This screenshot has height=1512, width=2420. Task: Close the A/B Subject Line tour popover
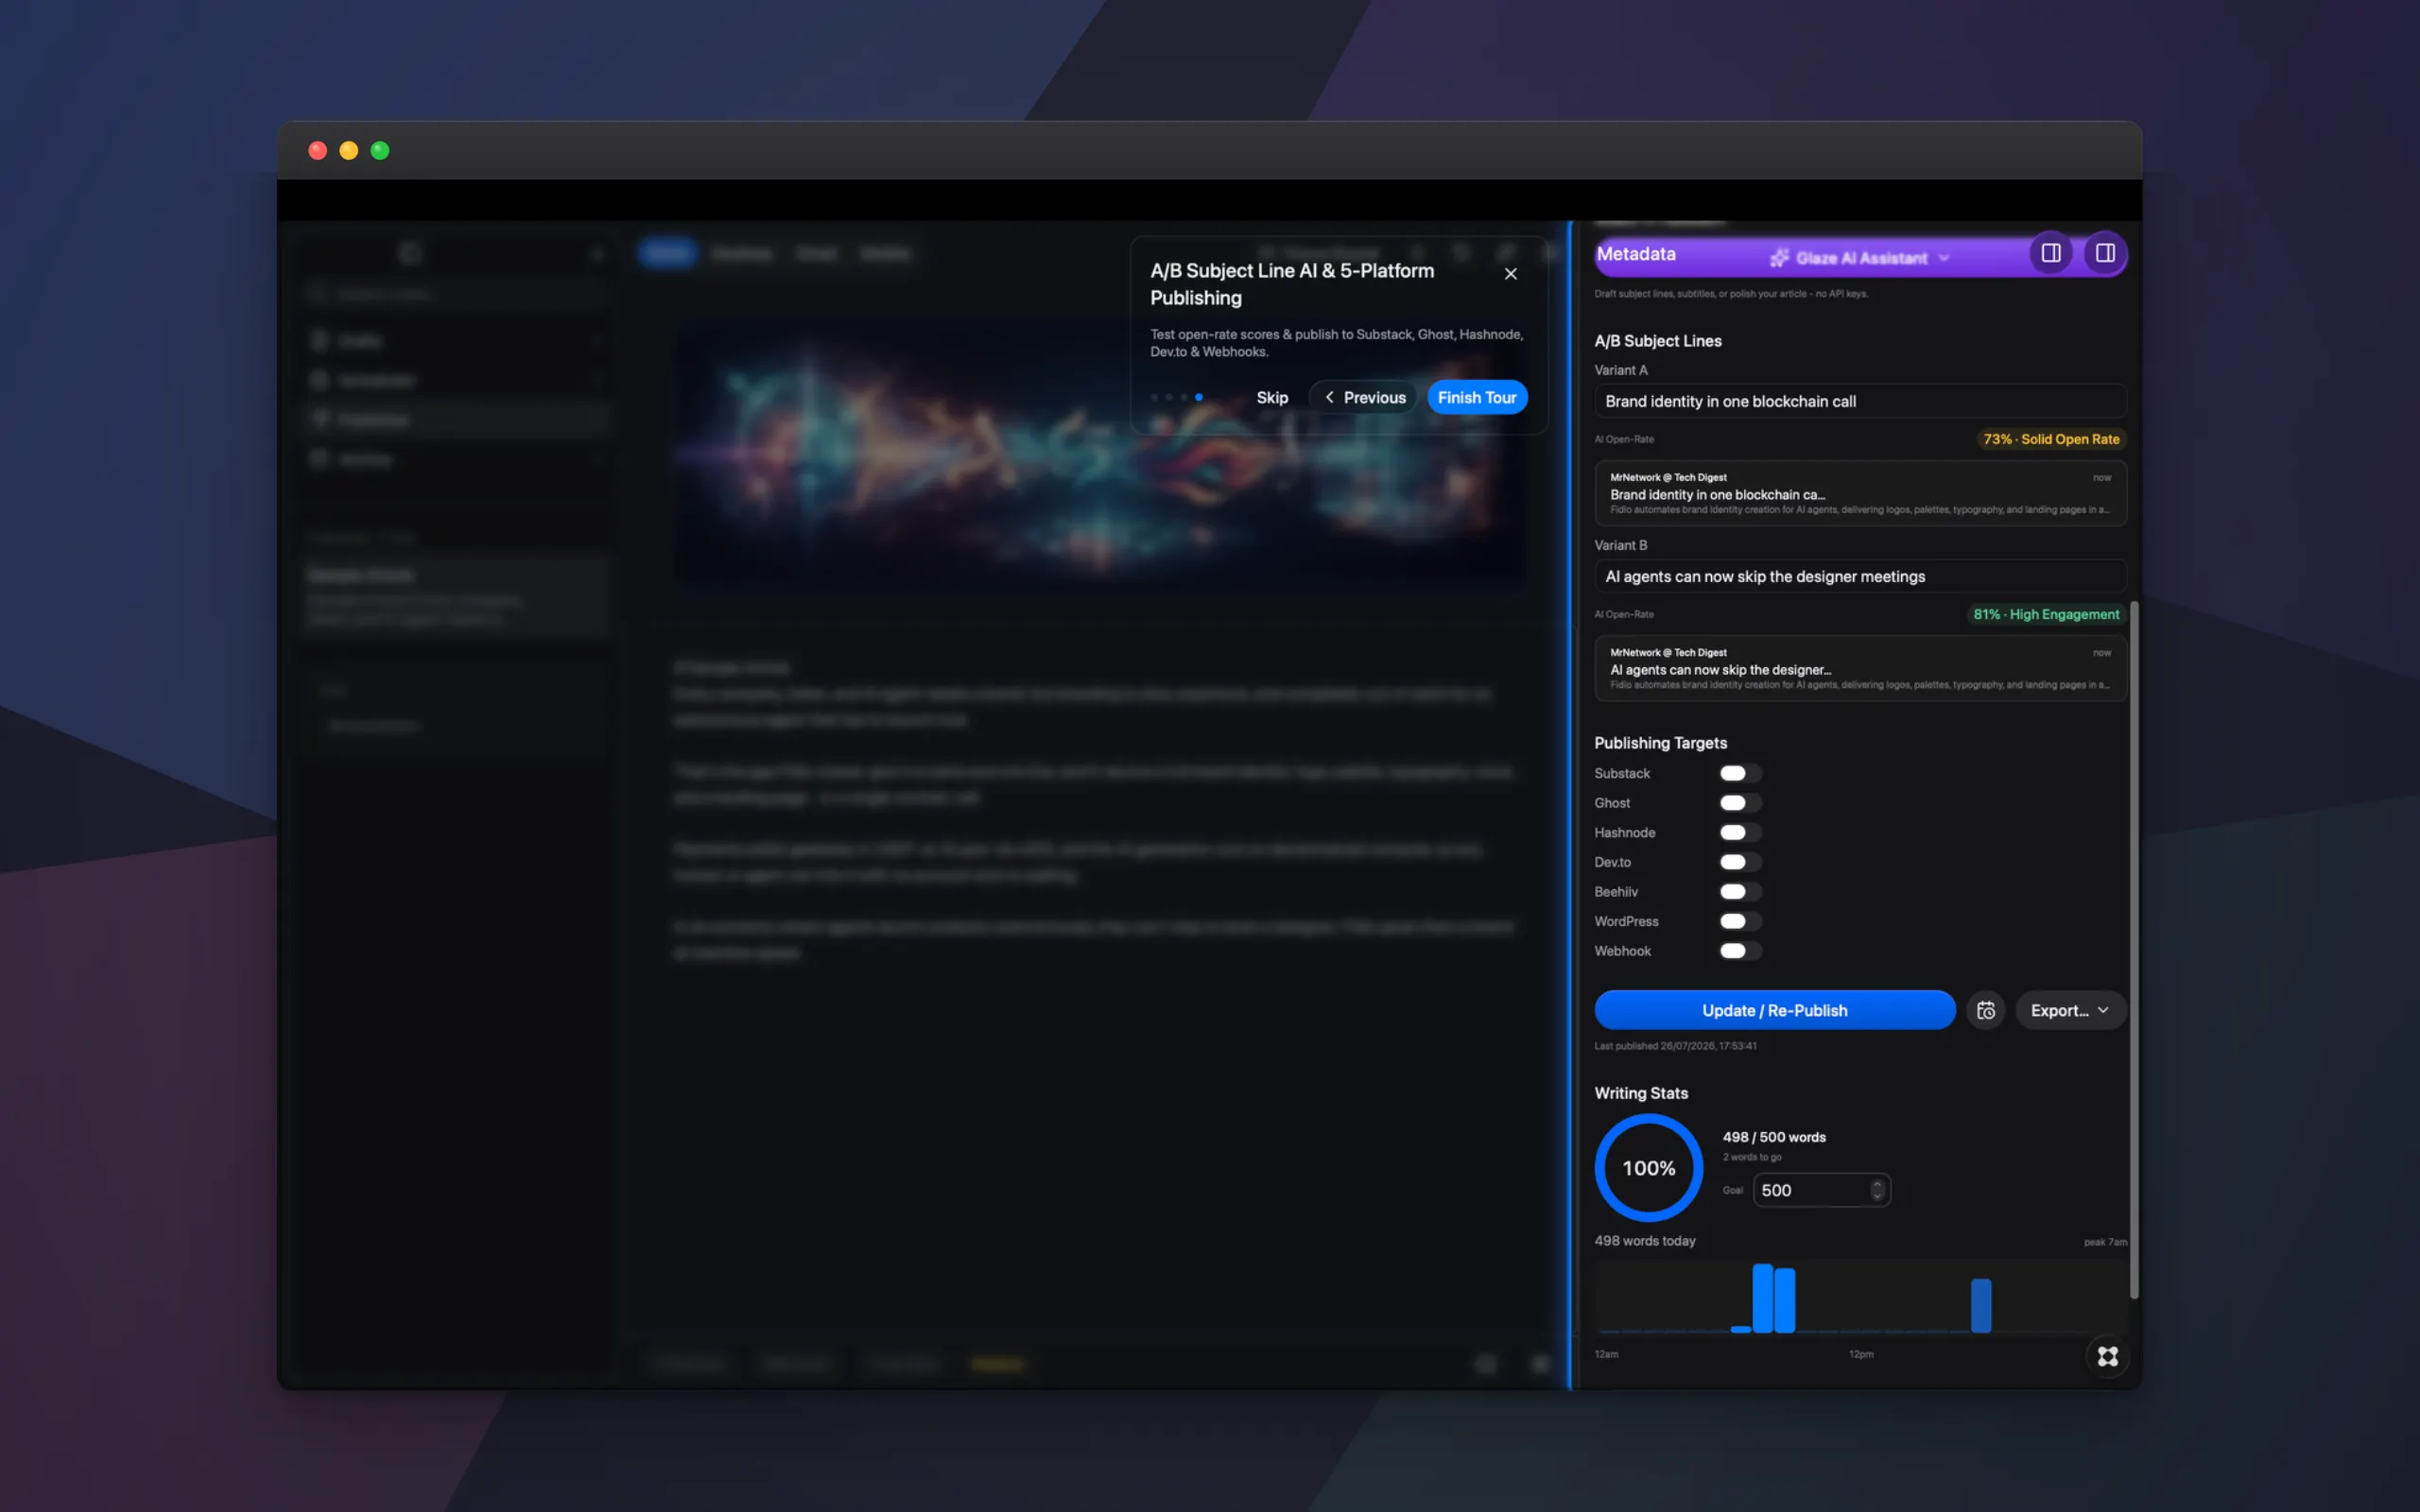[1510, 274]
